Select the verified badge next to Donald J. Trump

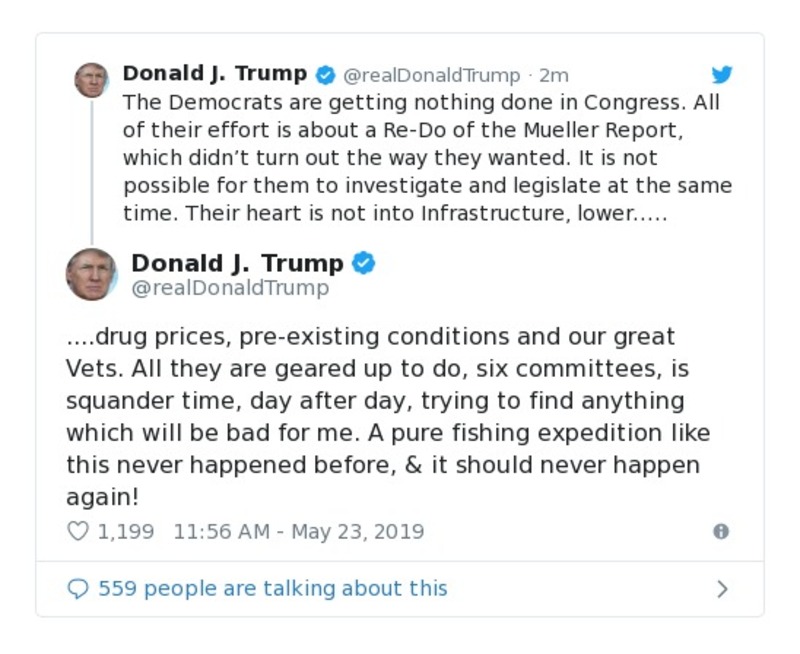tap(362, 263)
